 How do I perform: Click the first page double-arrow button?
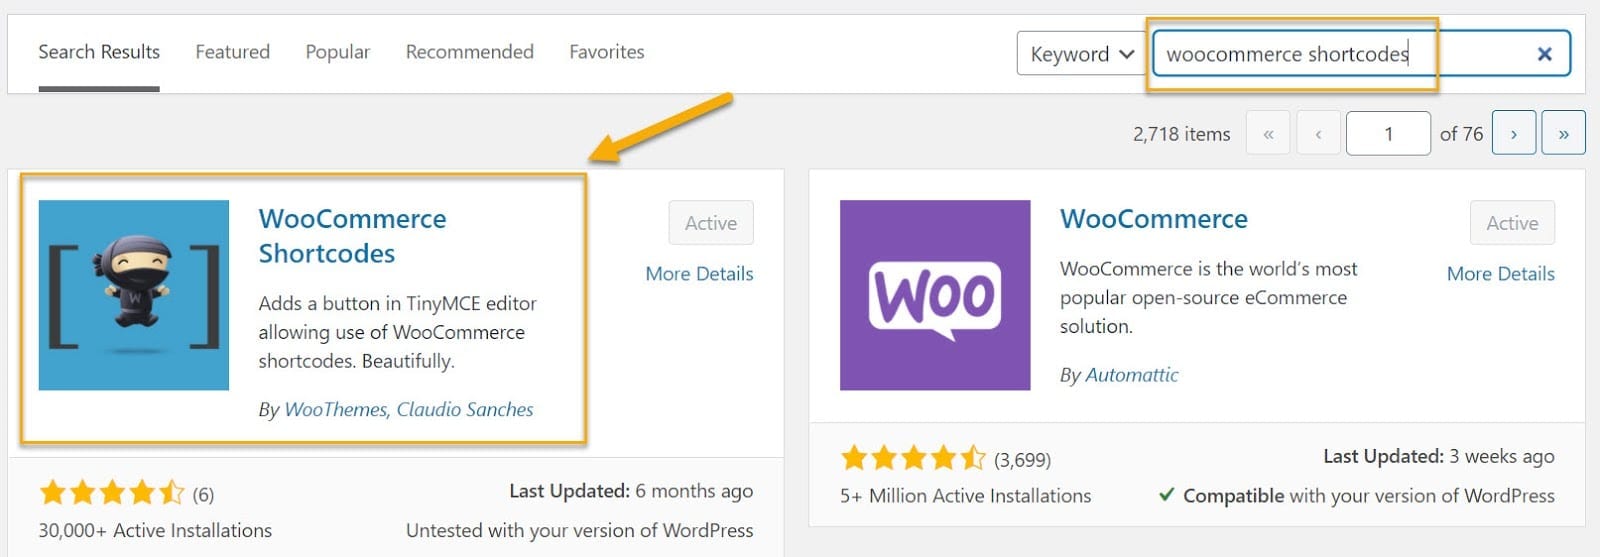point(1268,133)
